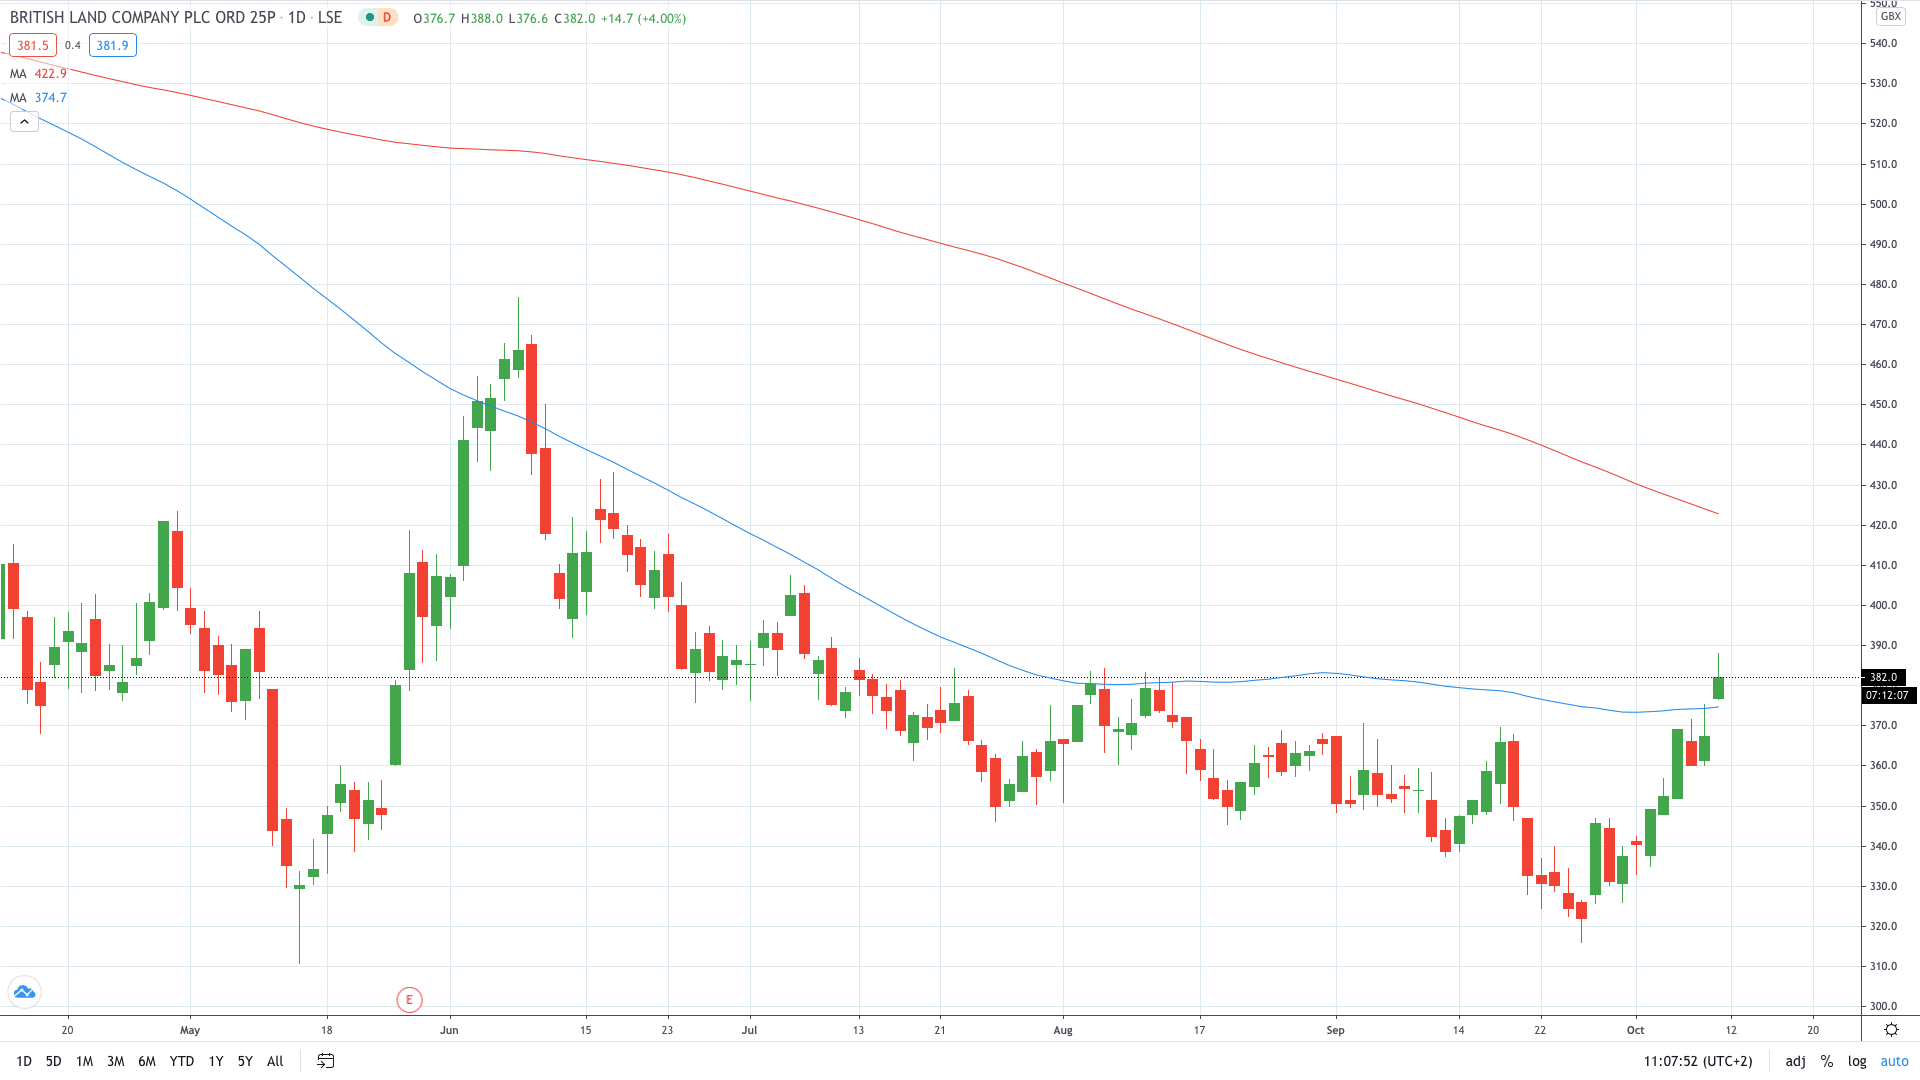Open timezone clock 11:07:52 (UTC+2)
1920x1080 pixels.
(1698, 1061)
